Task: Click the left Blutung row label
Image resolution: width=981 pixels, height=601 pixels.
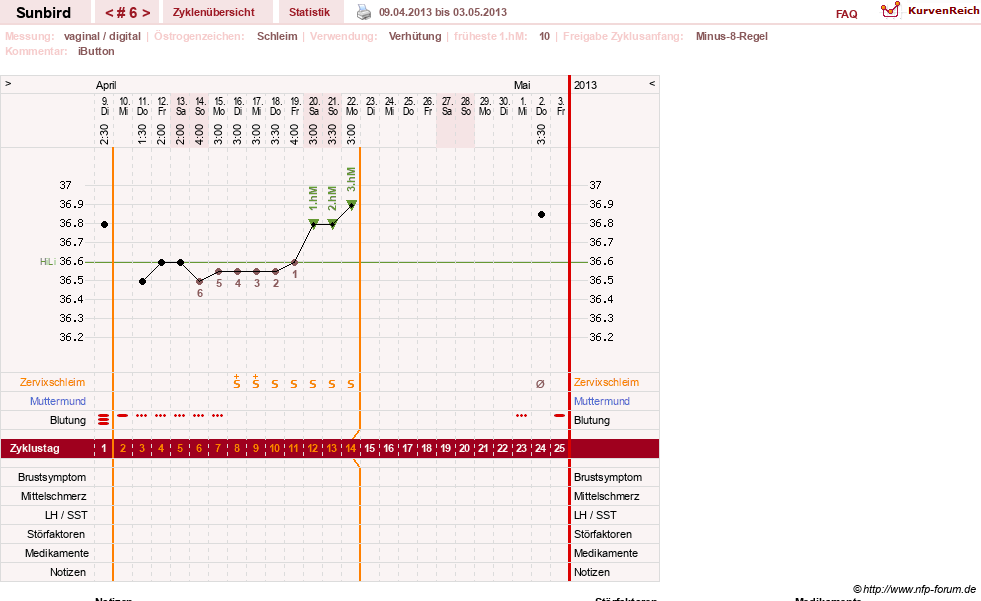Action: [x=68, y=420]
